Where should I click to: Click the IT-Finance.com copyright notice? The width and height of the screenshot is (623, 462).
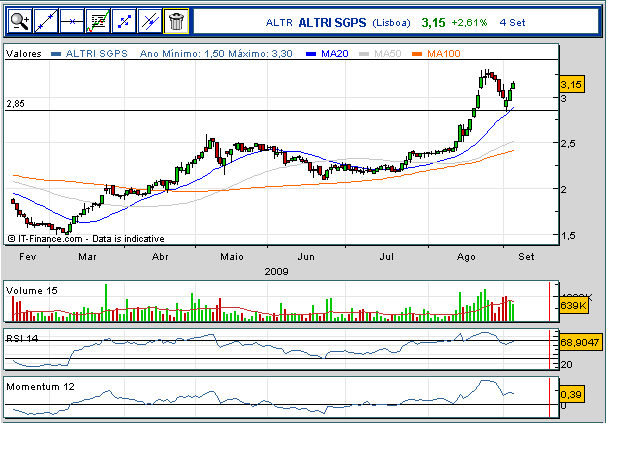(86, 239)
